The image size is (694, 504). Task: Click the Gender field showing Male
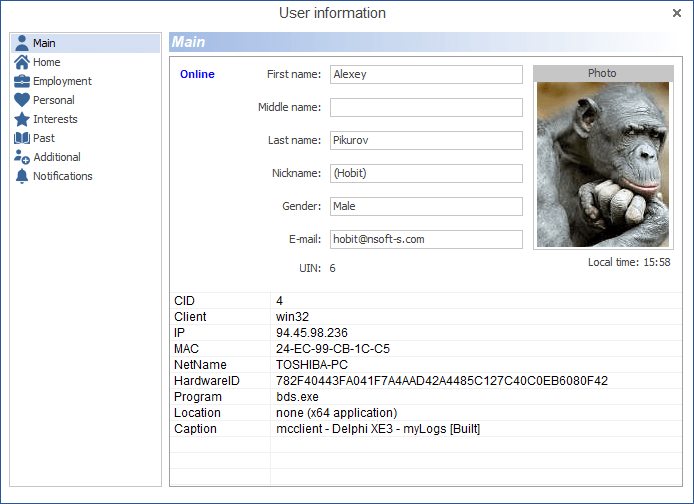[426, 207]
